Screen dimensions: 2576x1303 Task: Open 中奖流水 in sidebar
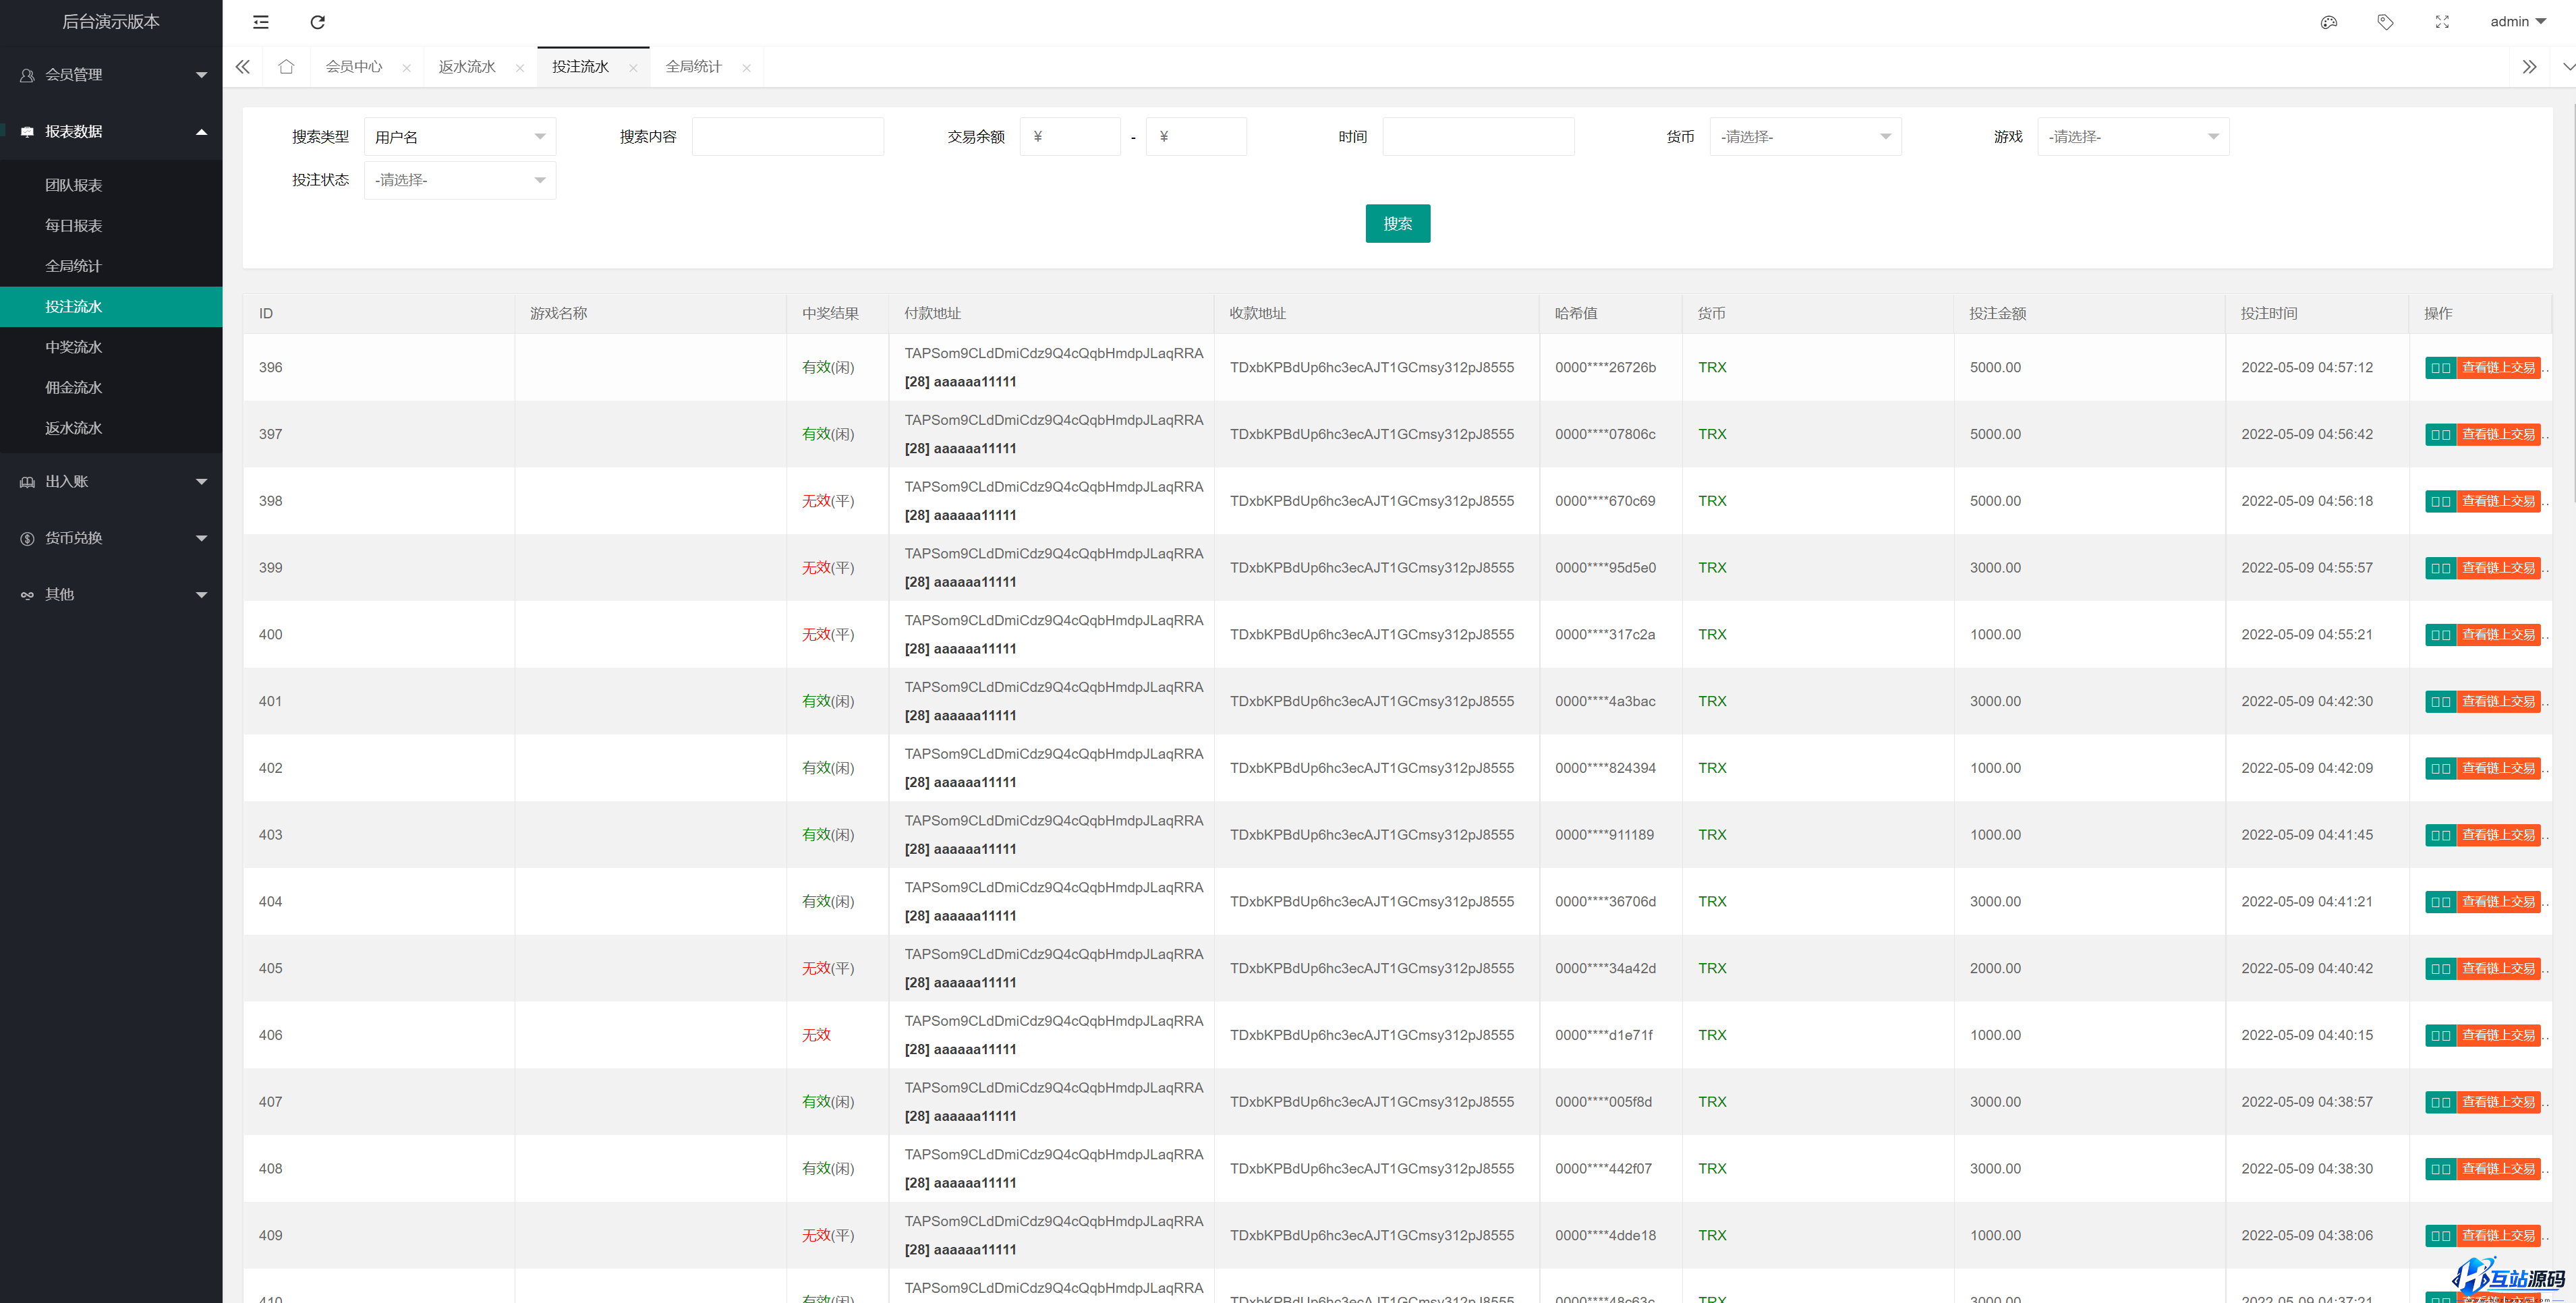[x=111, y=347]
